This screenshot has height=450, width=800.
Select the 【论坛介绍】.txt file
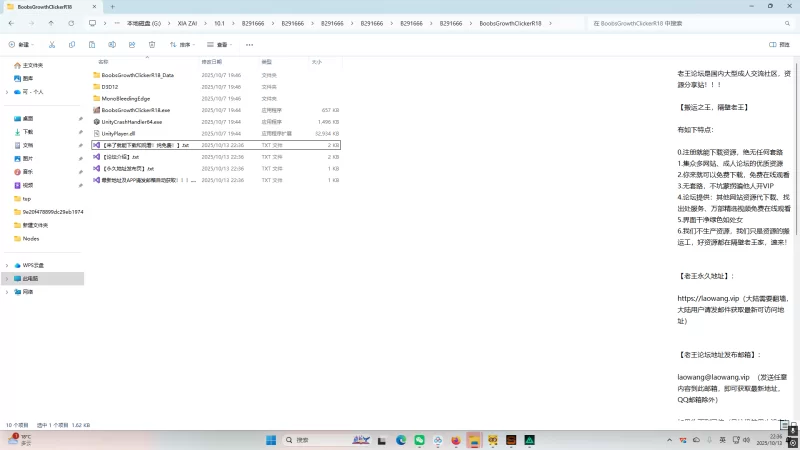216,157
